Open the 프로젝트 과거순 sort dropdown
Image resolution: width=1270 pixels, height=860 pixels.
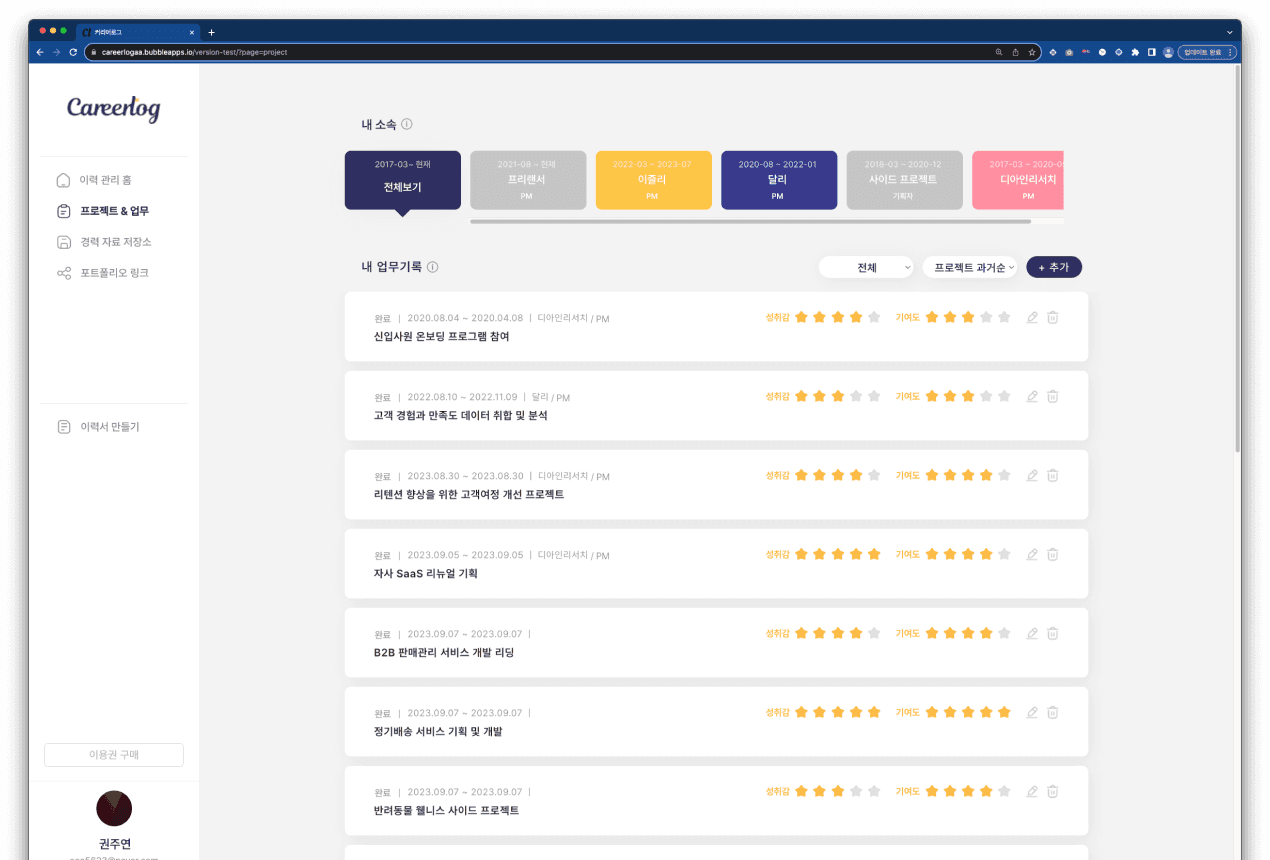(x=970, y=267)
